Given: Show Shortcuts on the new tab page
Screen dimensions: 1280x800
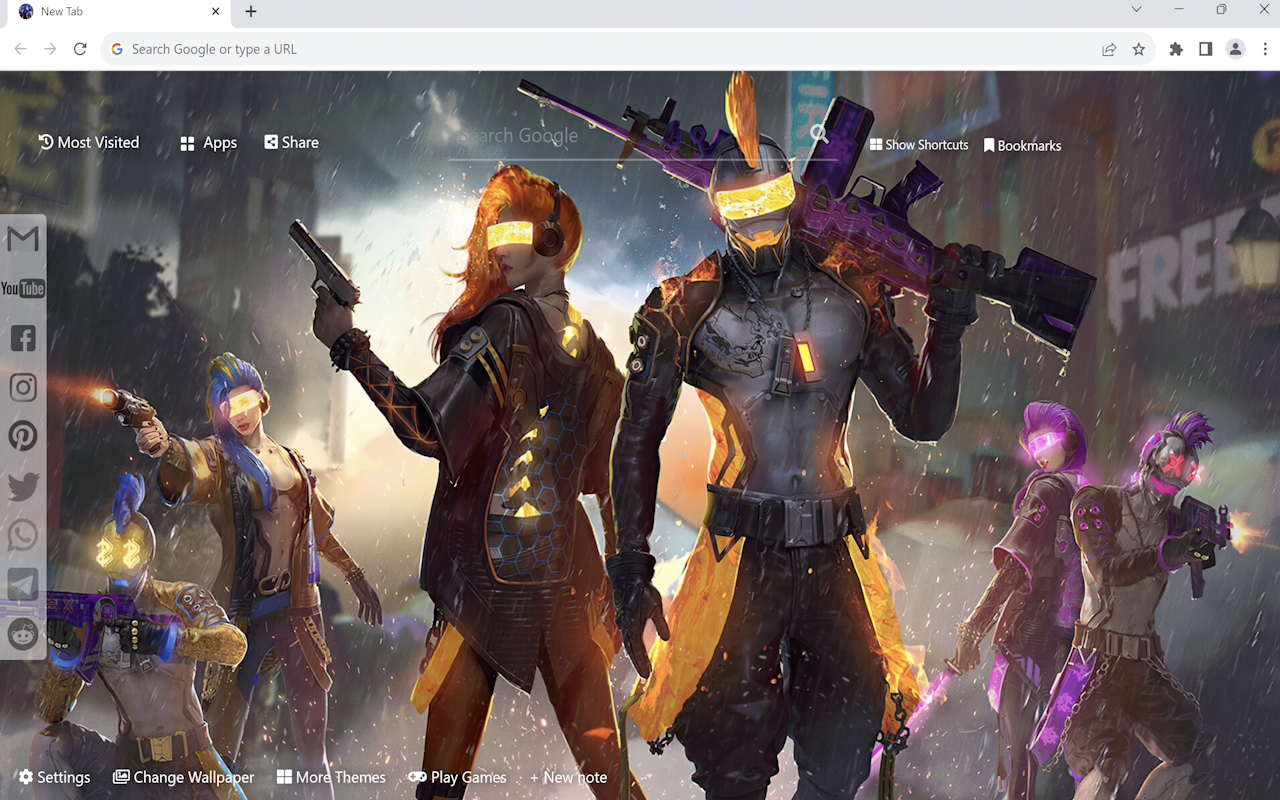Looking at the screenshot, I should (x=919, y=145).
